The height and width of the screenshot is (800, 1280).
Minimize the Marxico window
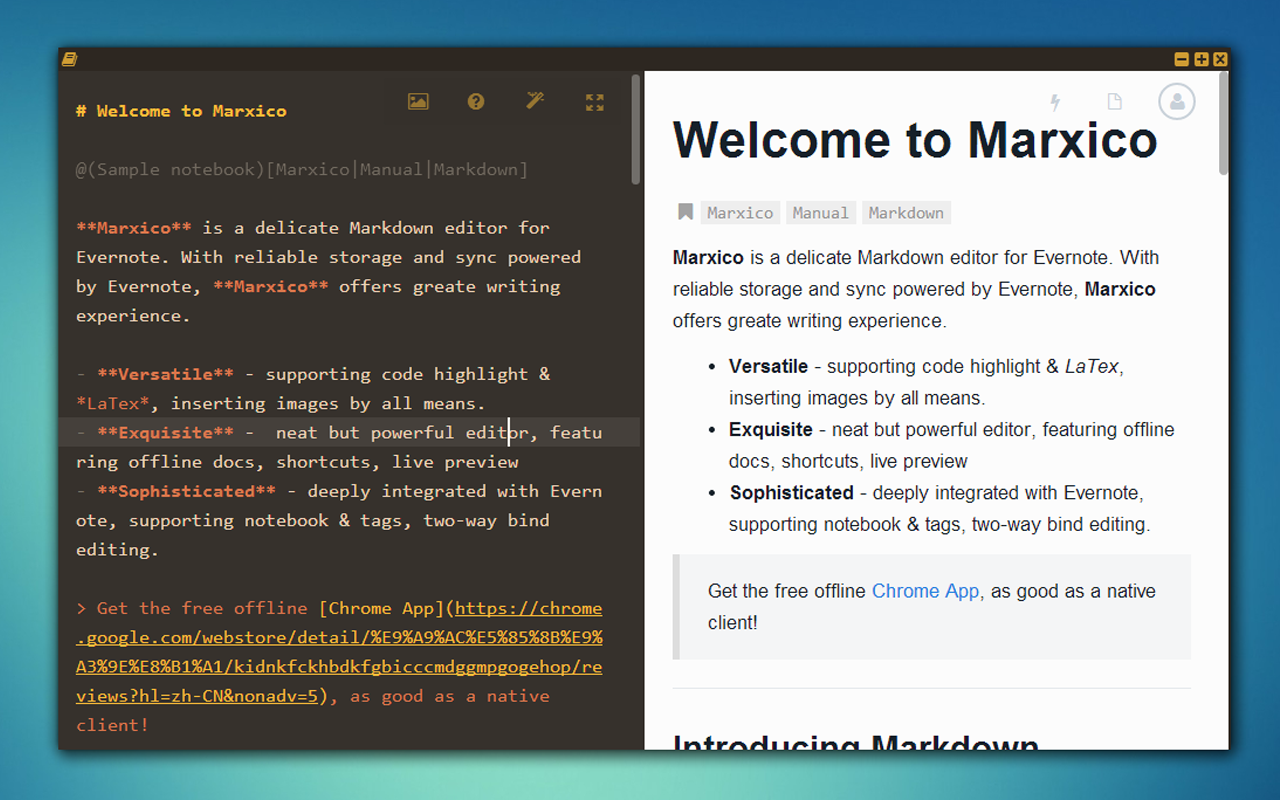point(1181,60)
